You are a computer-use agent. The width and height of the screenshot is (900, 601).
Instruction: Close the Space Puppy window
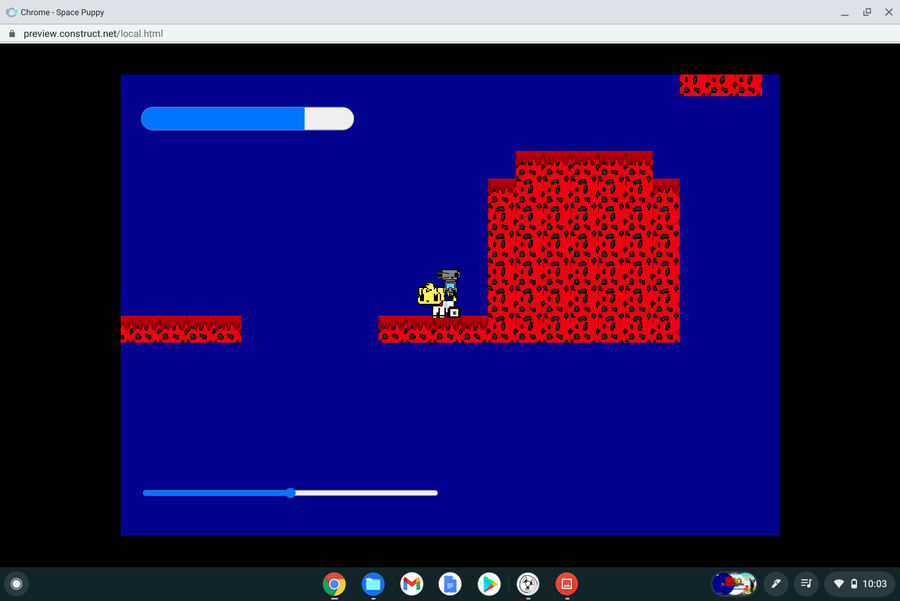(889, 12)
